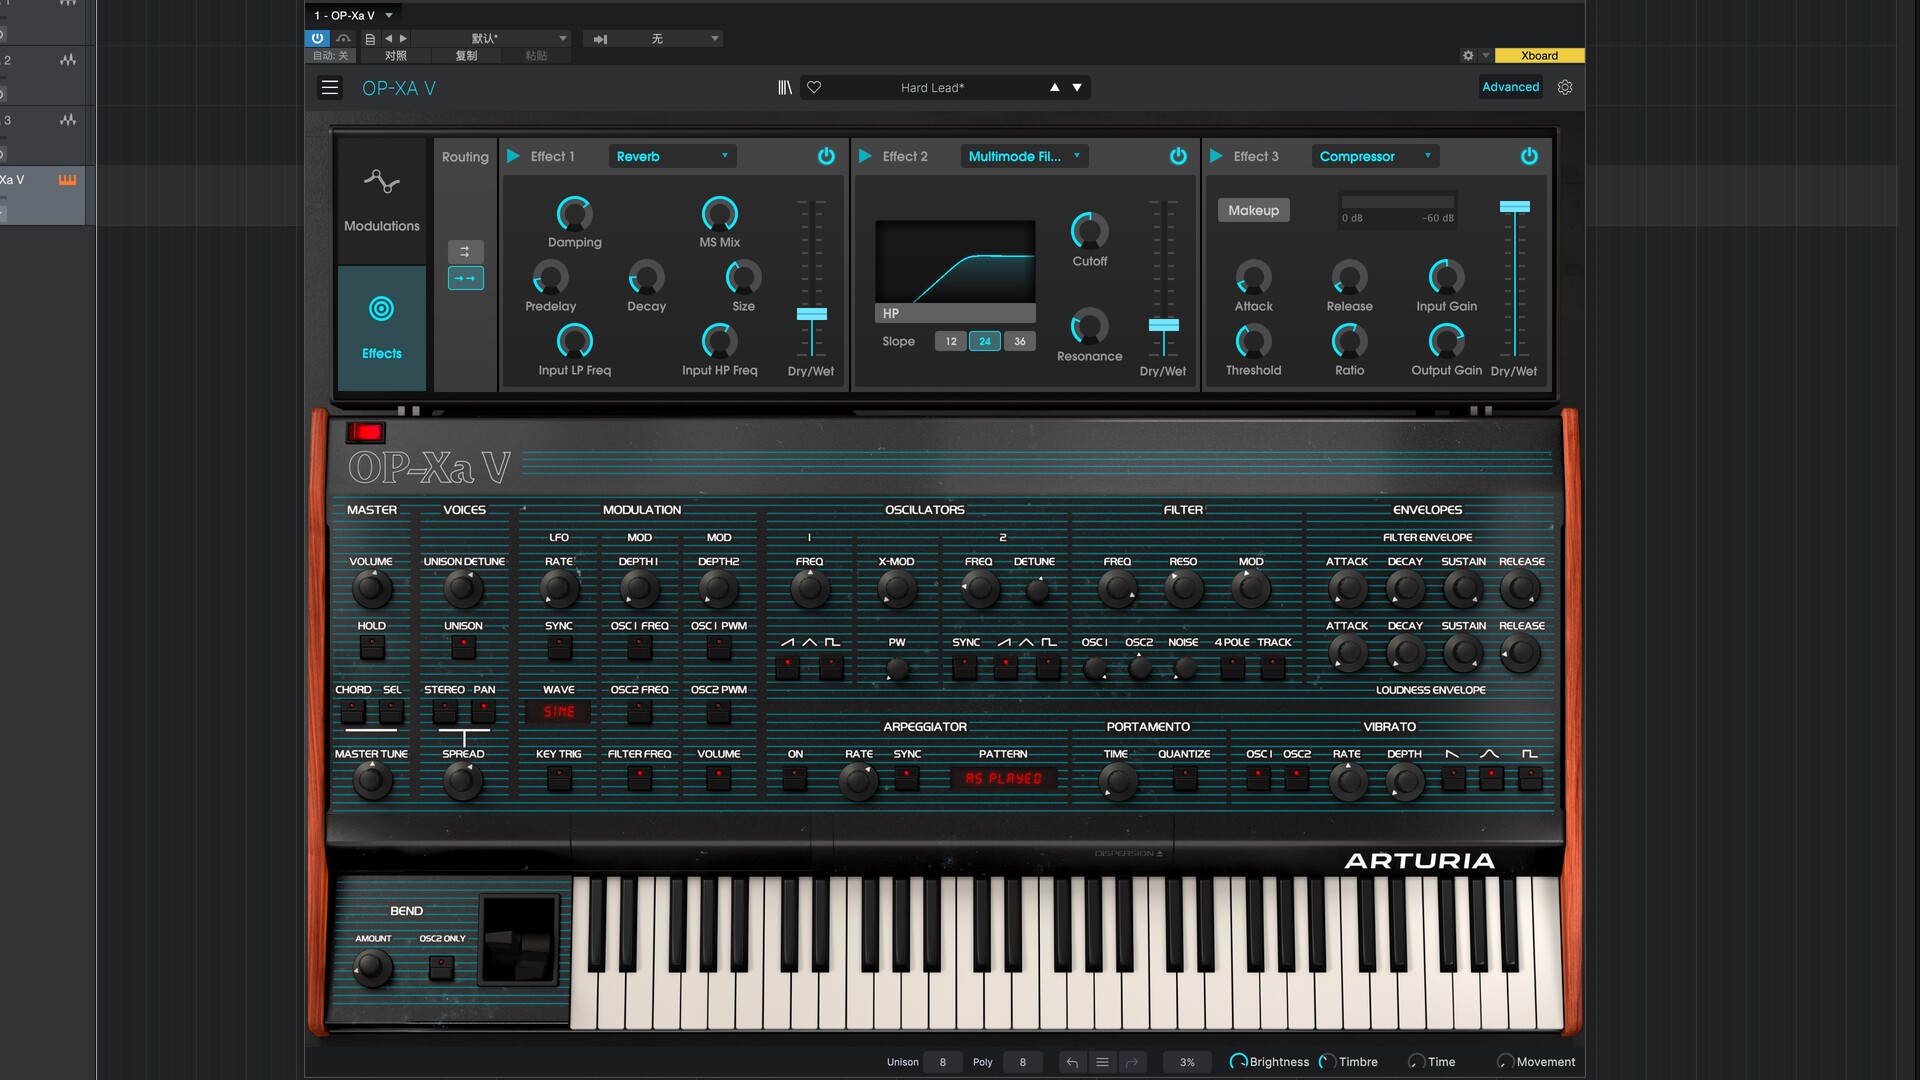Open host plugin window gear settings
Screen dimensions: 1920x1080
(1468, 56)
